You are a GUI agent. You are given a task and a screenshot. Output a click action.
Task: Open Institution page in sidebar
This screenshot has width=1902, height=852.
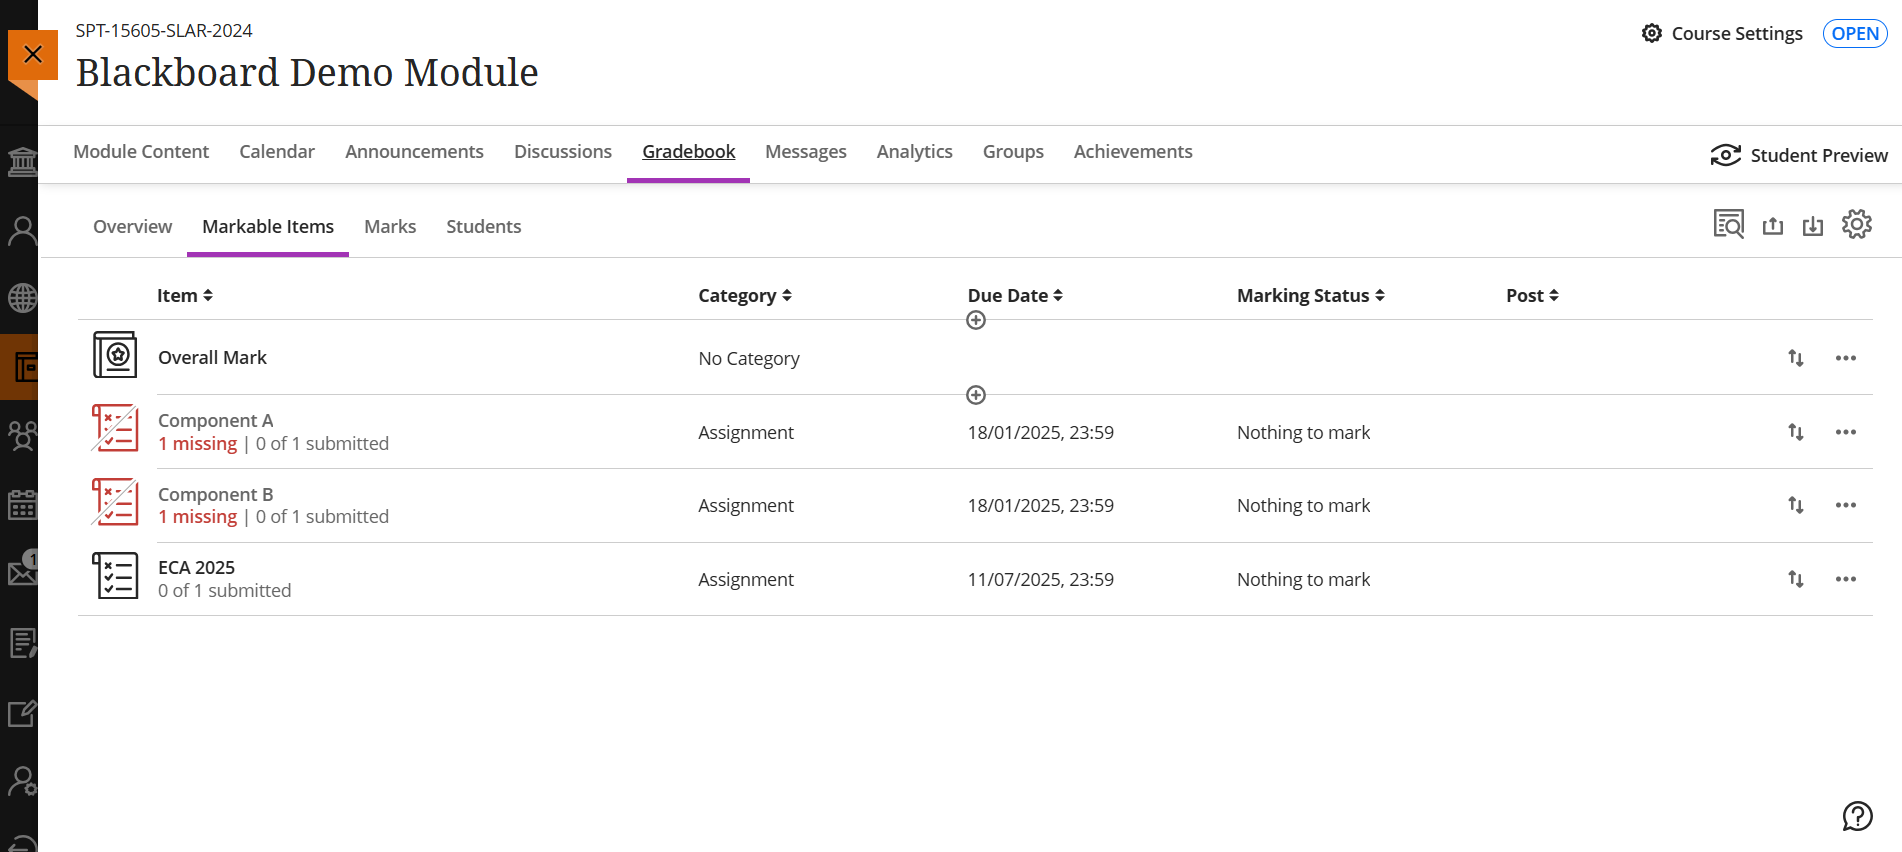point(21,162)
